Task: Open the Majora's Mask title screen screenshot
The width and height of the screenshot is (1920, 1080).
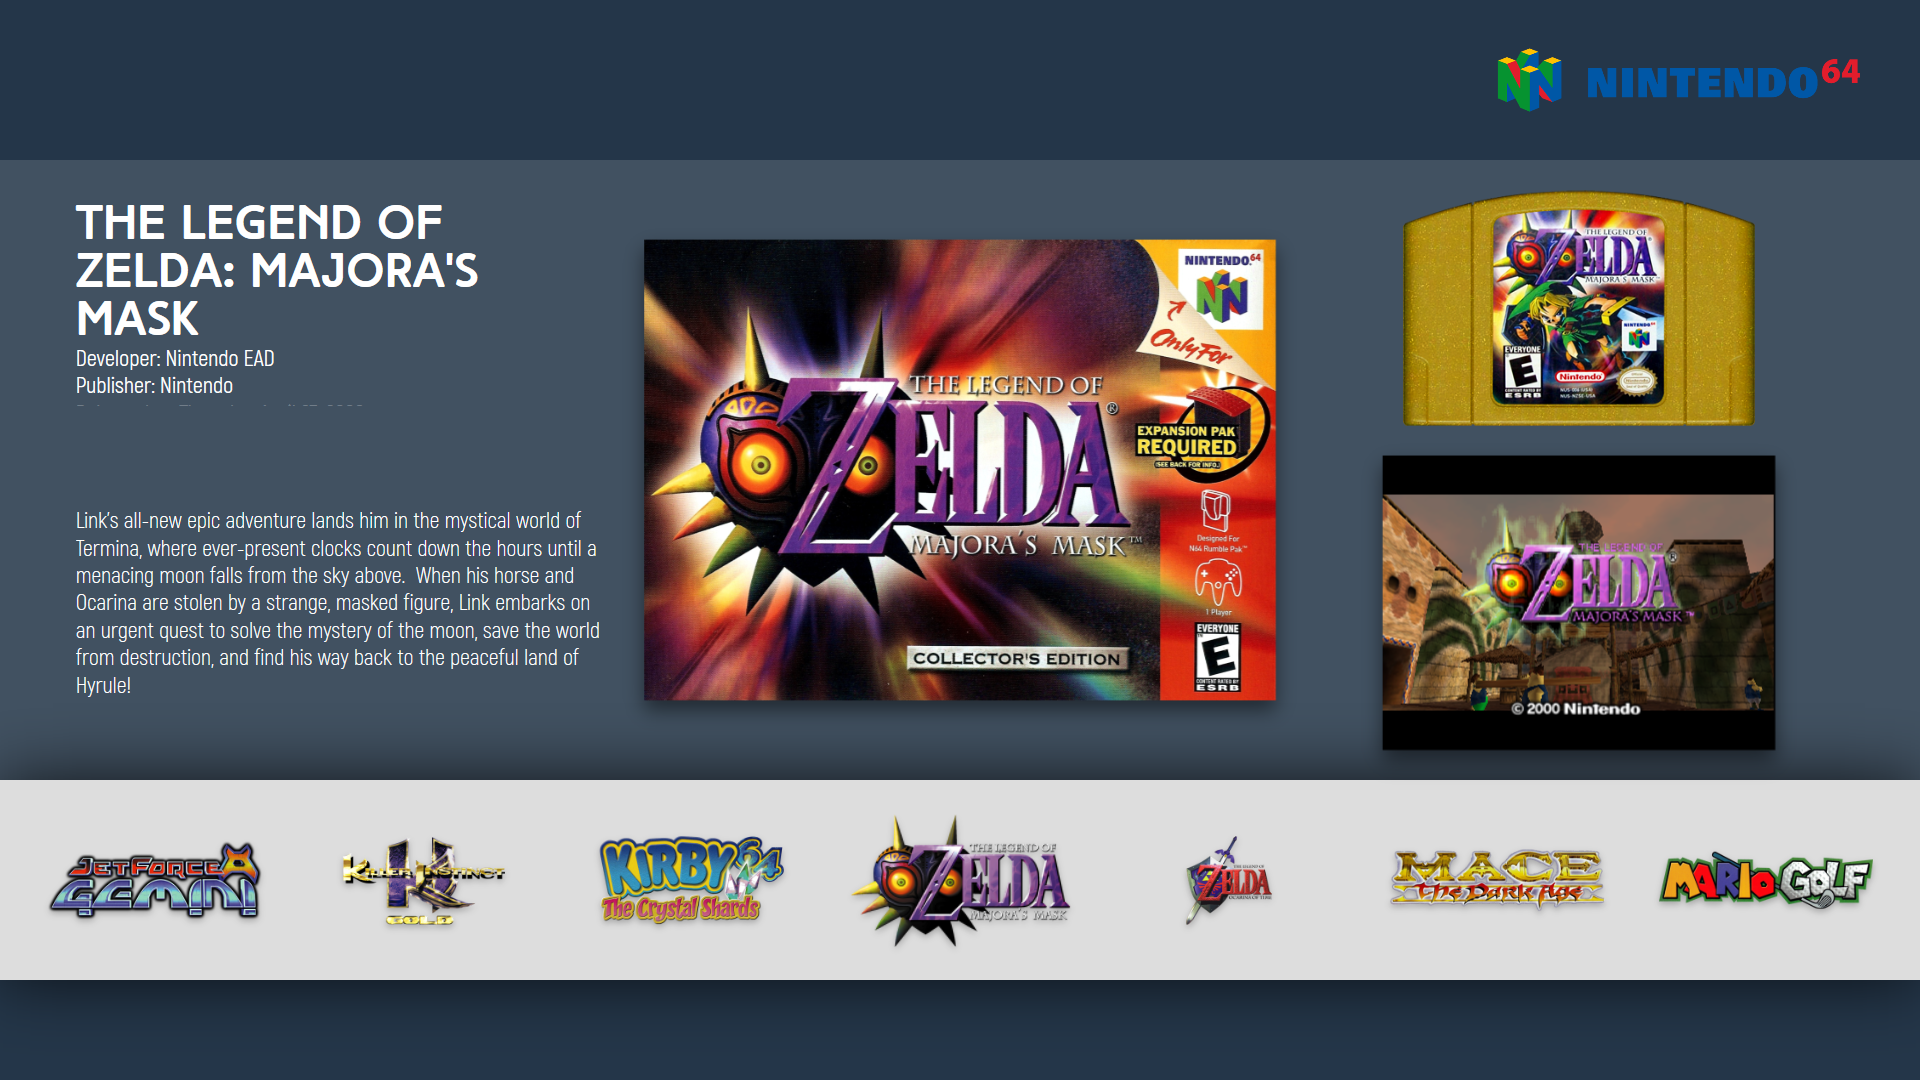Action: (x=1578, y=603)
